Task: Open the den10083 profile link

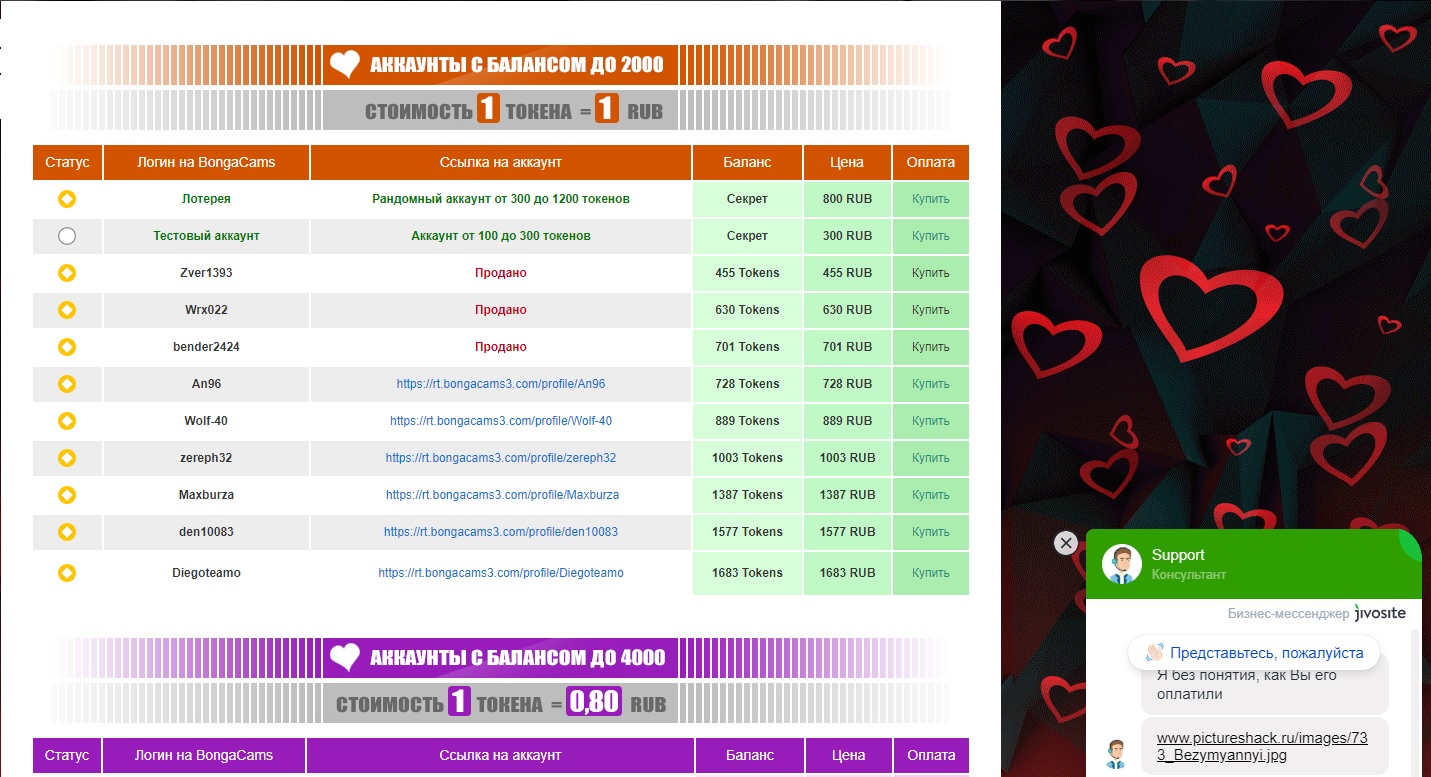Action: point(501,532)
